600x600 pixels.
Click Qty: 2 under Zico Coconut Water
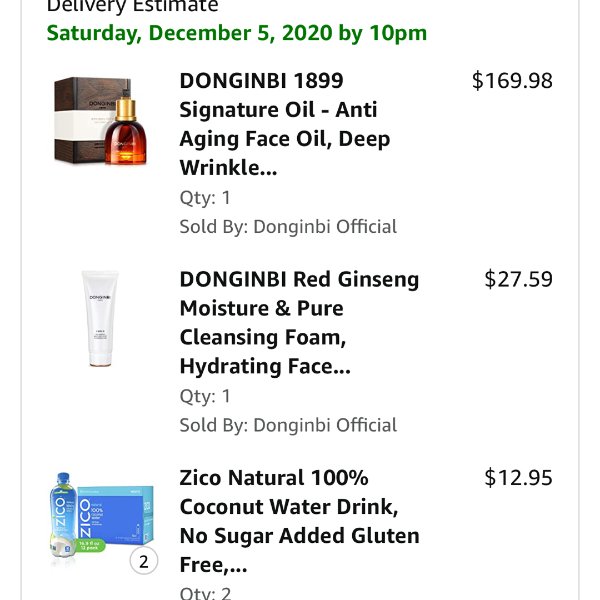coord(205,593)
